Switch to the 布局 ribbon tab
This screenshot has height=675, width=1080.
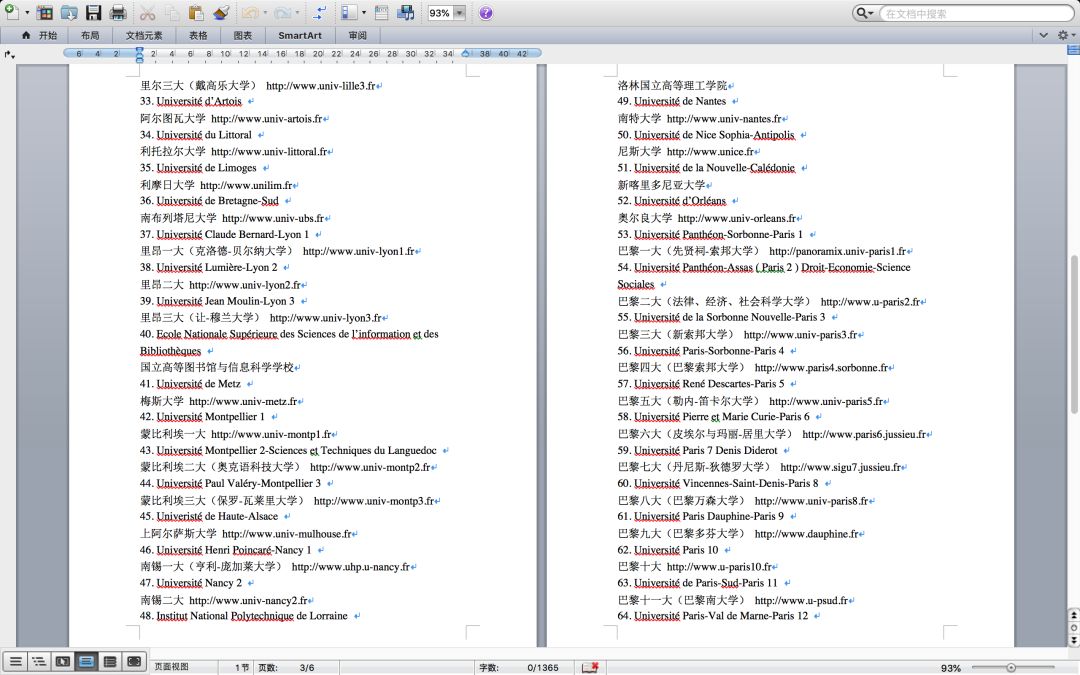(x=90, y=35)
